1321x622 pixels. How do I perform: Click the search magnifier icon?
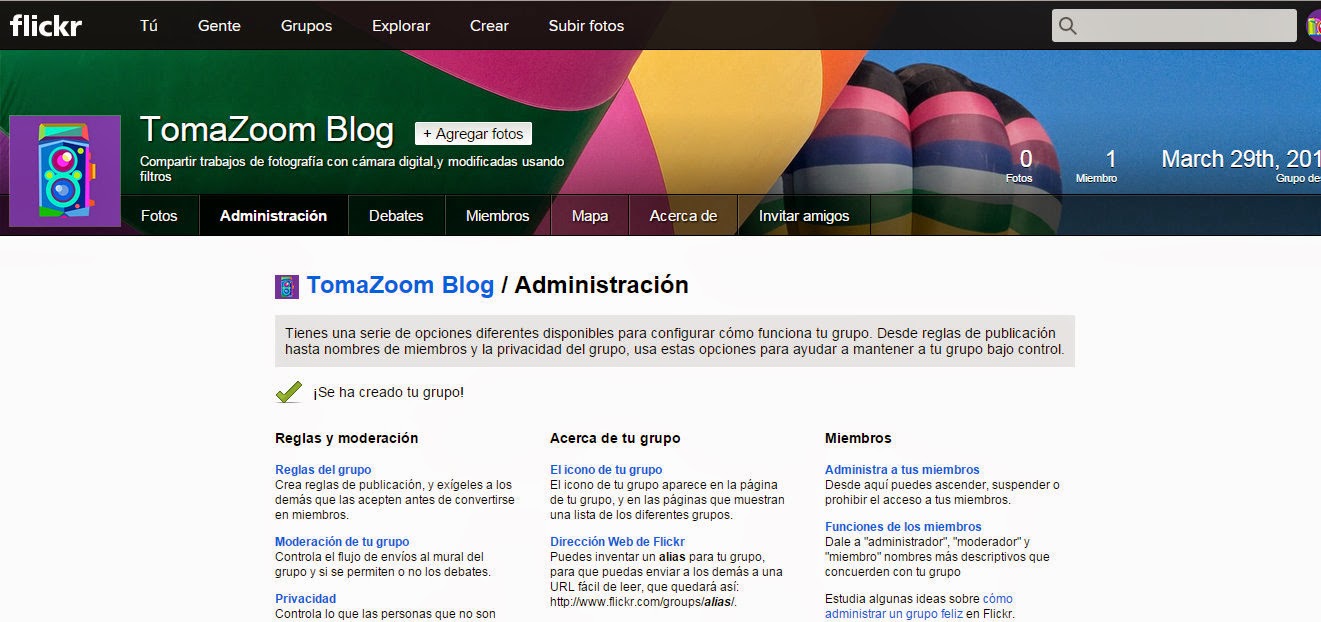[1068, 26]
